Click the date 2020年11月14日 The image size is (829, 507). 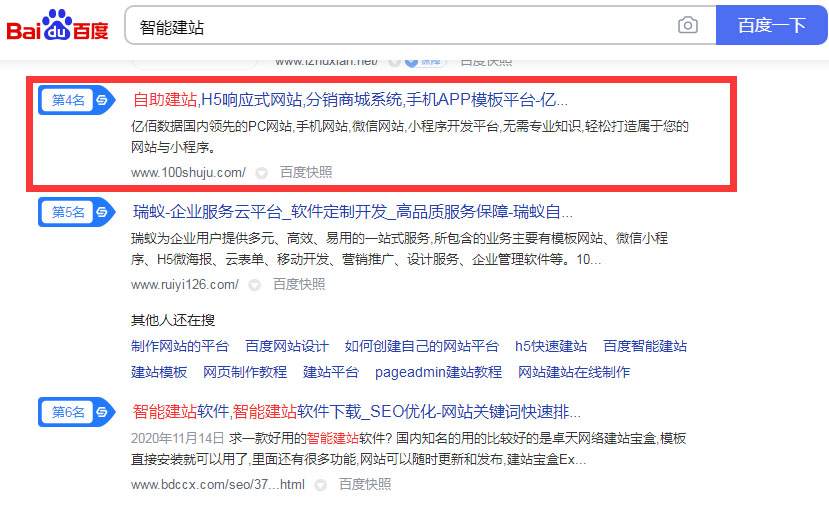pyautogui.click(x=178, y=438)
